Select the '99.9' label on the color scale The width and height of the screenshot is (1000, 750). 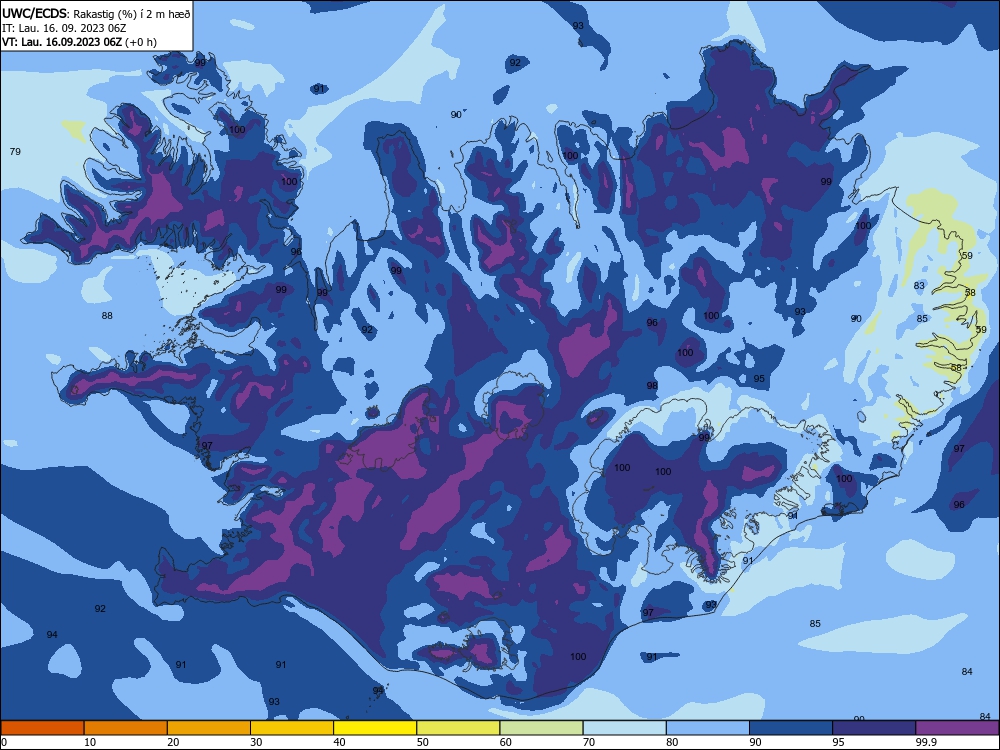(926, 742)
